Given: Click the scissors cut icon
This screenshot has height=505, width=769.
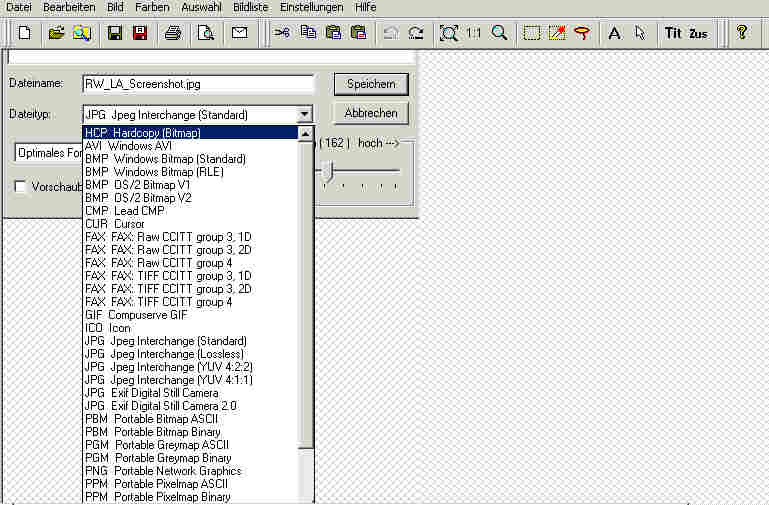Looking at the screenshot, I should [x=282, y=33].
